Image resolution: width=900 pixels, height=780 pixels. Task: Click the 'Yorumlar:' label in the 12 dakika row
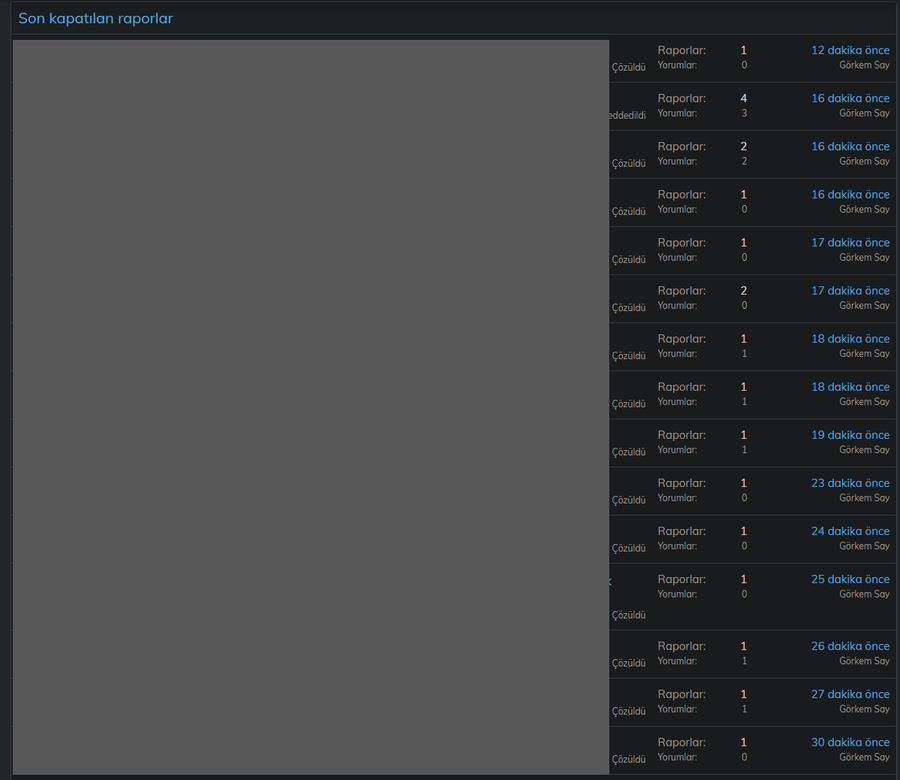coord(677,65)
